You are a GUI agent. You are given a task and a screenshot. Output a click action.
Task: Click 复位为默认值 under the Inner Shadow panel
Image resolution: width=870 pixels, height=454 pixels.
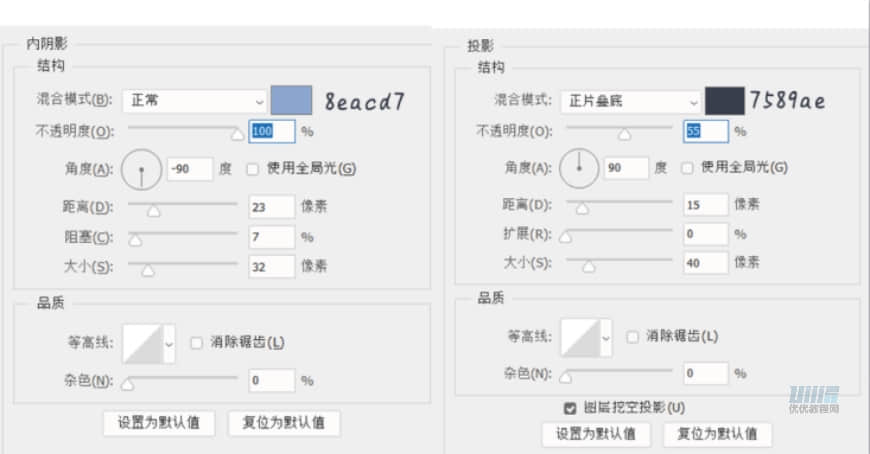[284, 423]
